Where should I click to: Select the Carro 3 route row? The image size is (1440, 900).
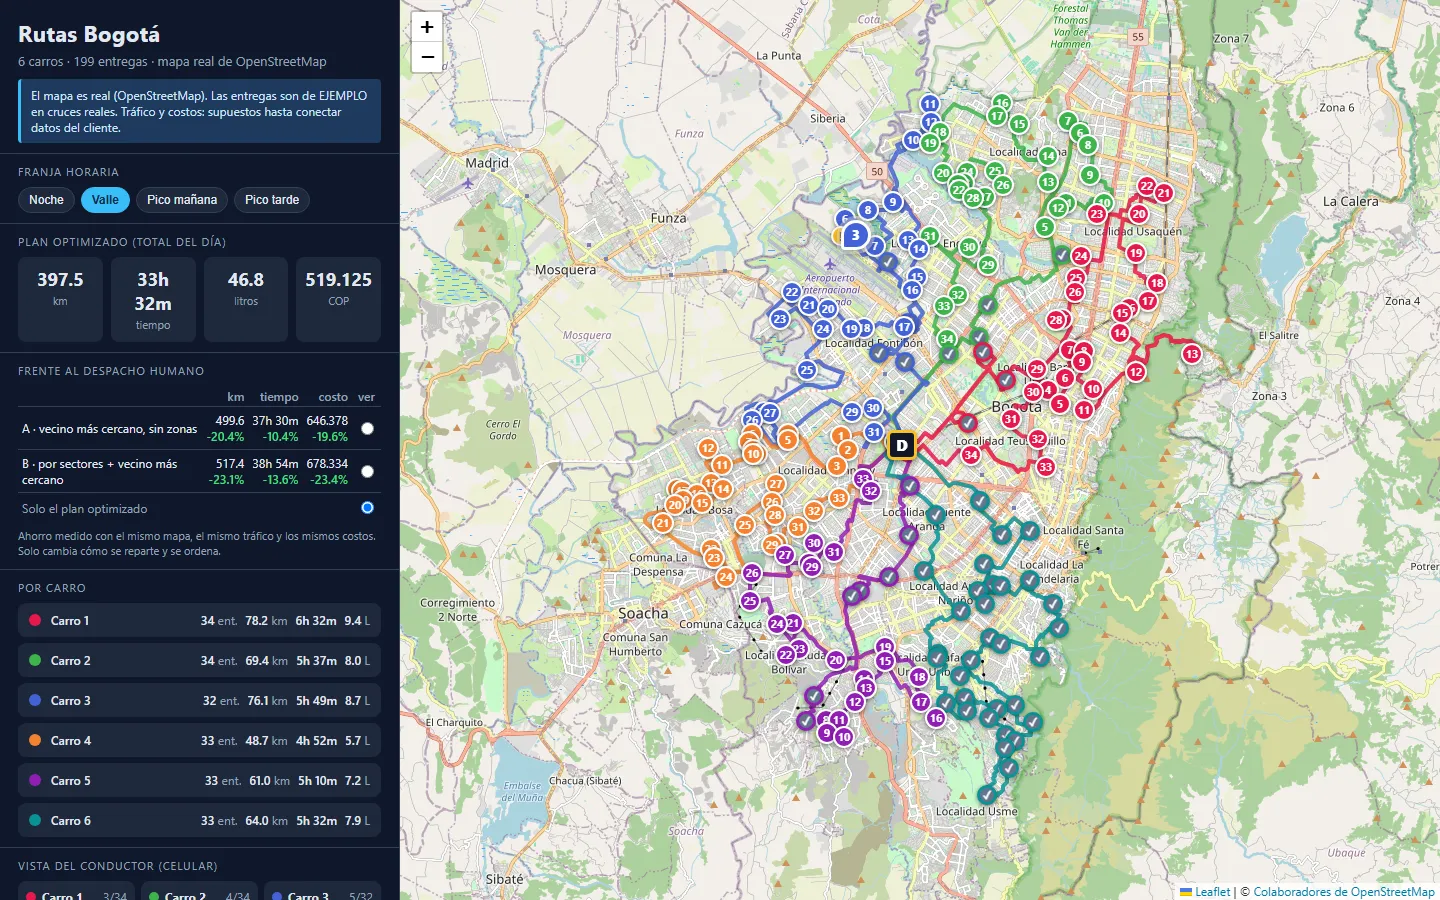[199, 700]
